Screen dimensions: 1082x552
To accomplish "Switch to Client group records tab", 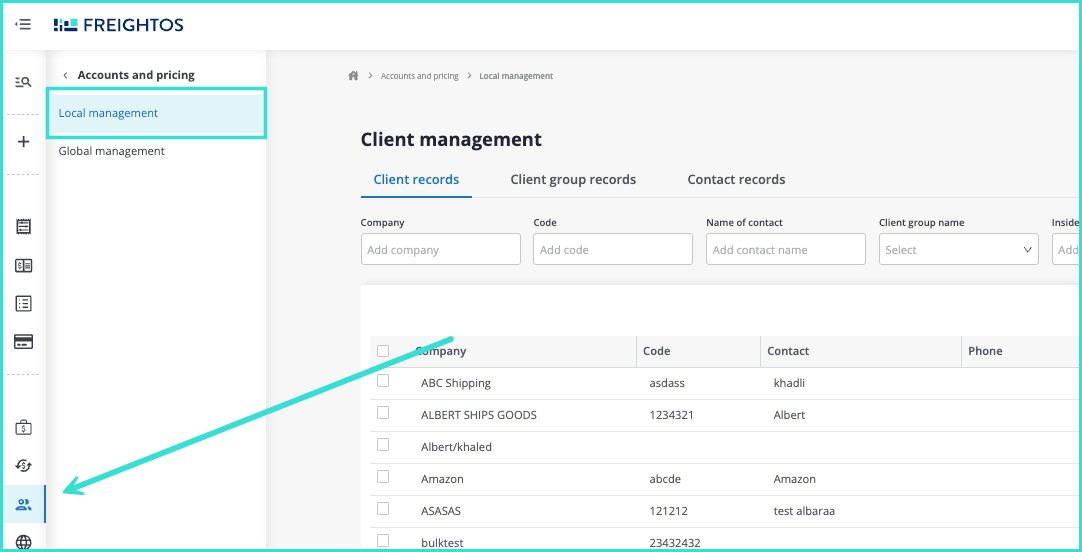I will pos(573,180).
